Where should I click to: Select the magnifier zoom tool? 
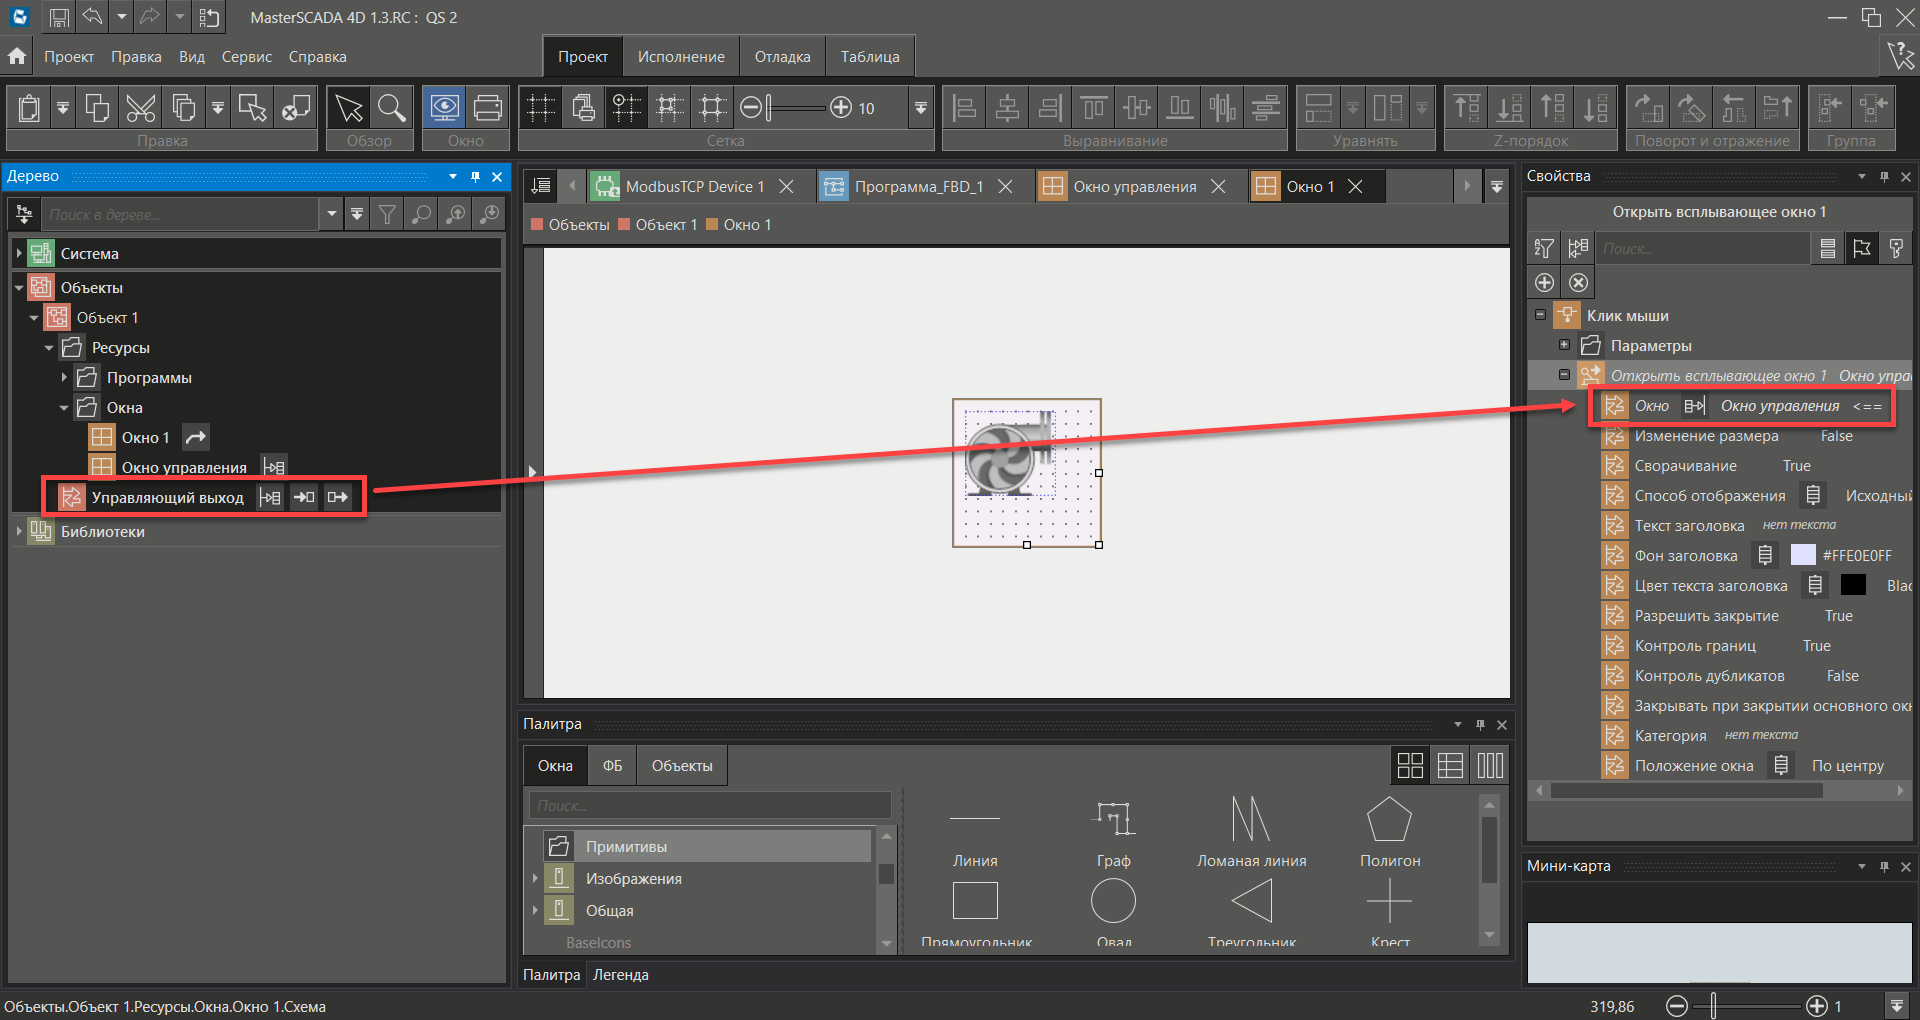click(392, 107)
